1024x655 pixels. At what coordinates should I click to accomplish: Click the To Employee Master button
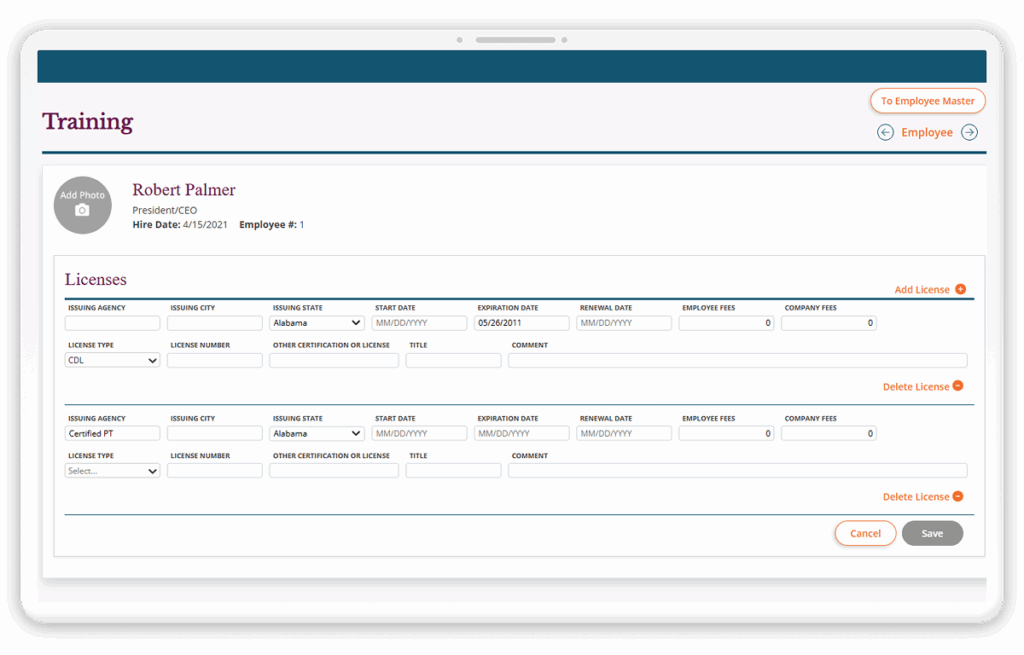point(927,100)
